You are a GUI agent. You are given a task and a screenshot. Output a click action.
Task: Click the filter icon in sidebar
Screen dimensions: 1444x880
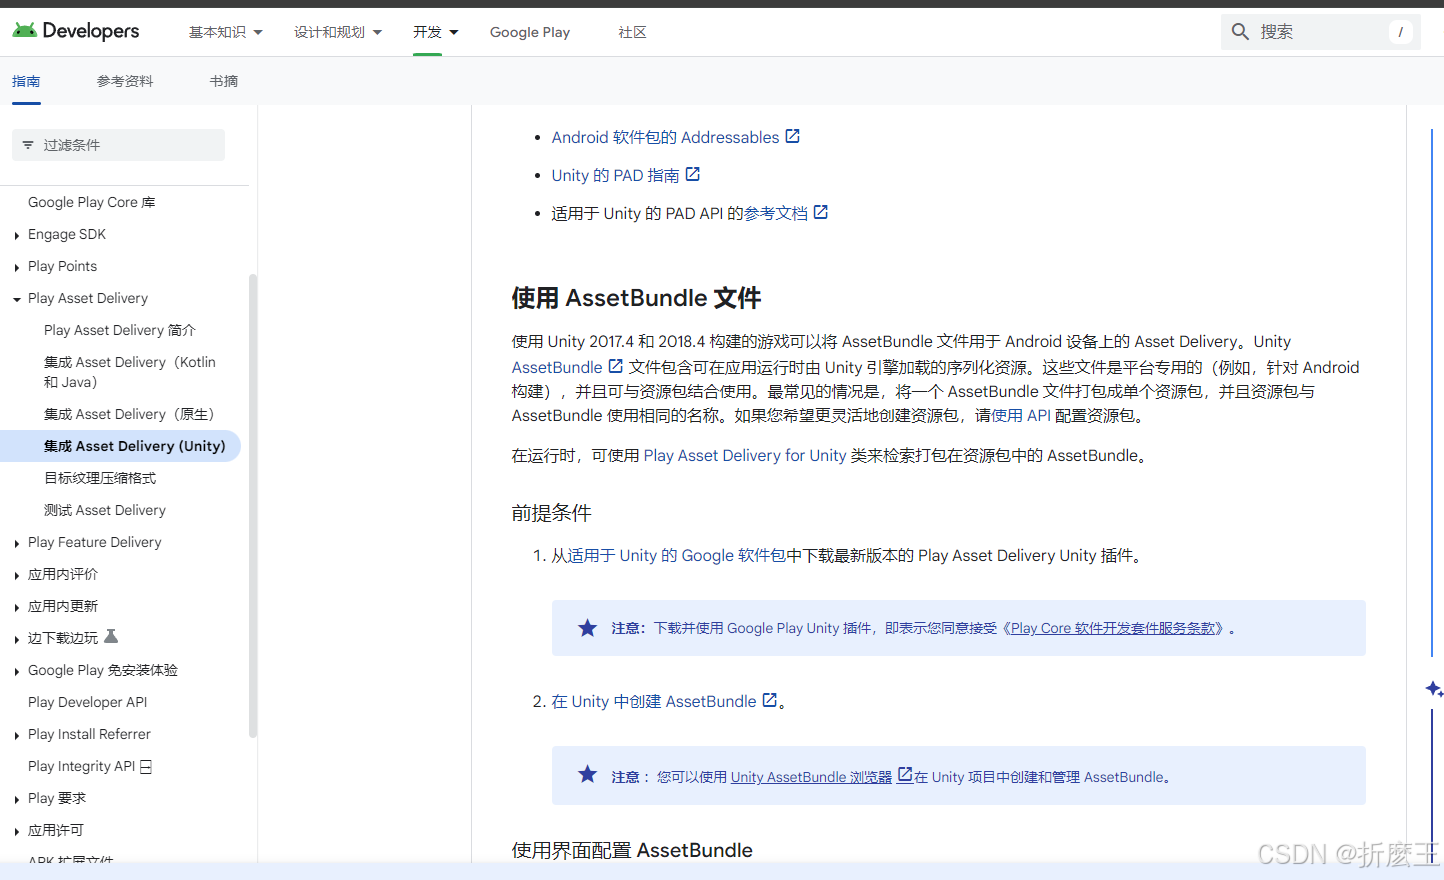tap(28, 145)
